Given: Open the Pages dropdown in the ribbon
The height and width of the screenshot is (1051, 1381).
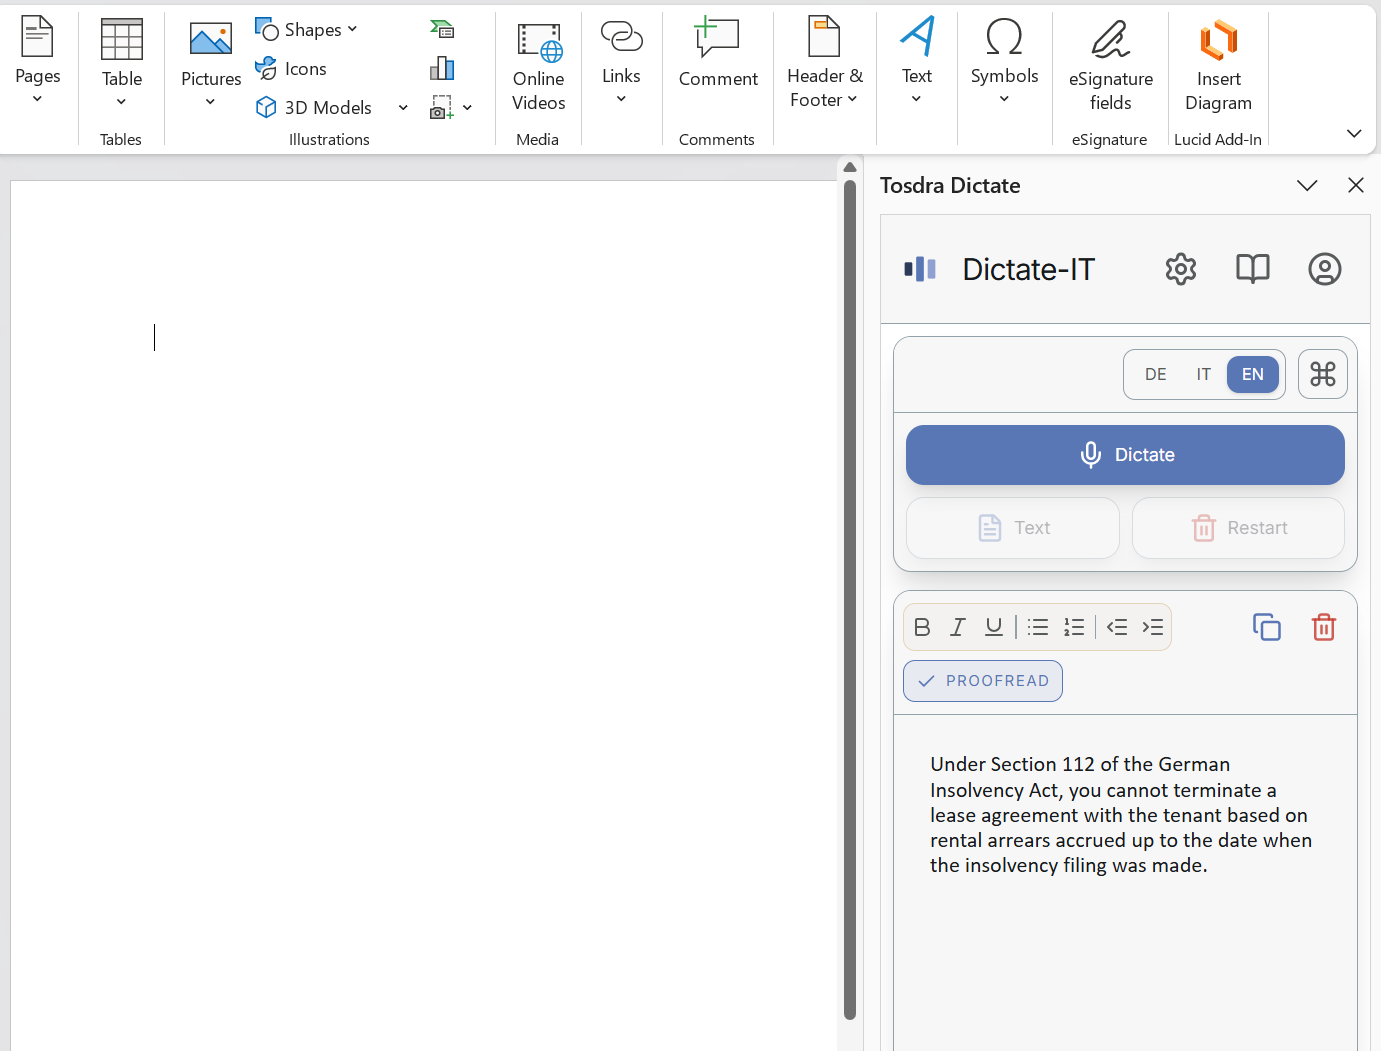Looking at the screenshot, I should point(37,61).
